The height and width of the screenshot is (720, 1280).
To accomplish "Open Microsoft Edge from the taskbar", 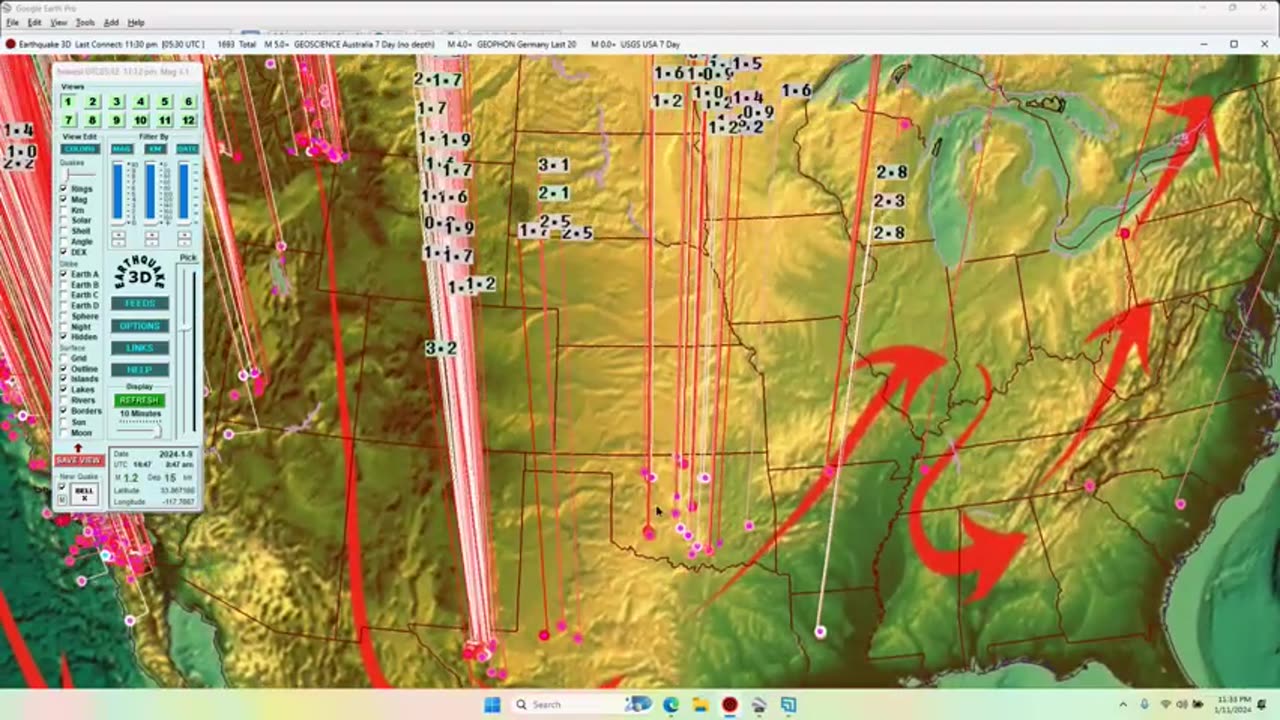I will tap(670, 705).
